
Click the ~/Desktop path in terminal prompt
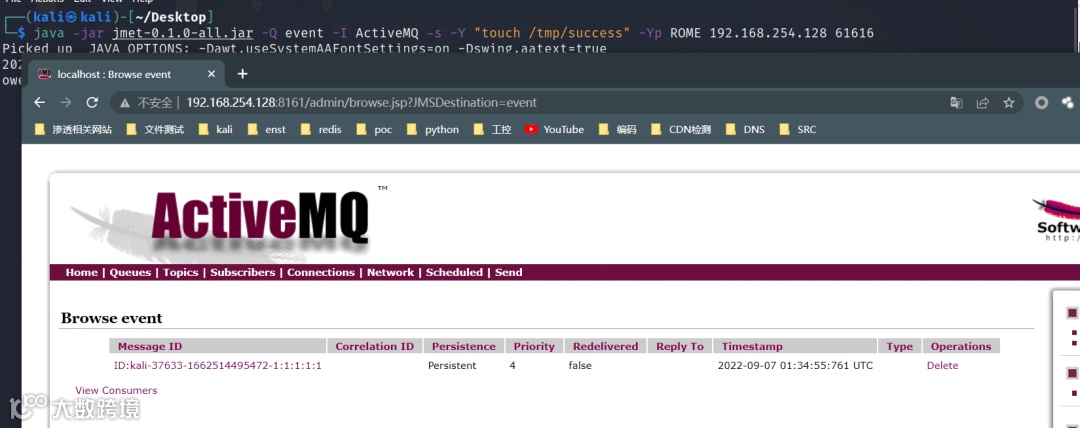[173, 17]
